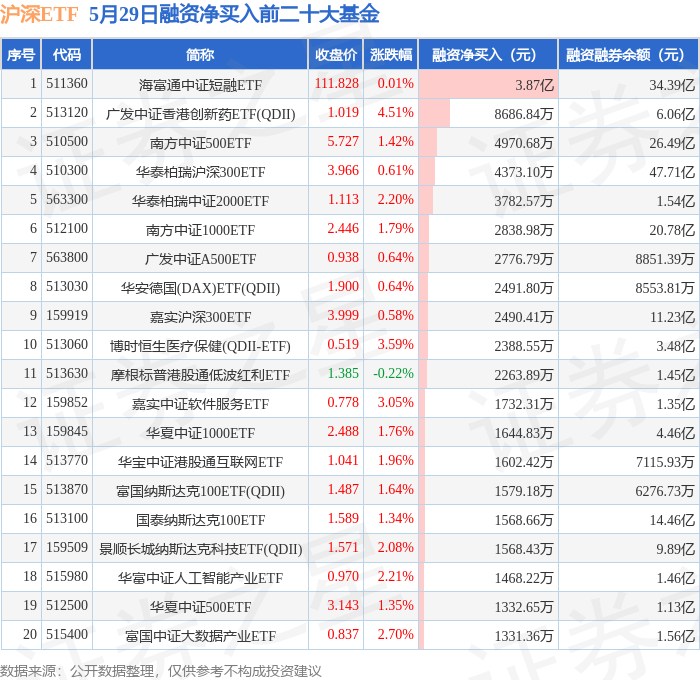
Task: Click closing price 111.828
Action: click(x=337, y=83)
